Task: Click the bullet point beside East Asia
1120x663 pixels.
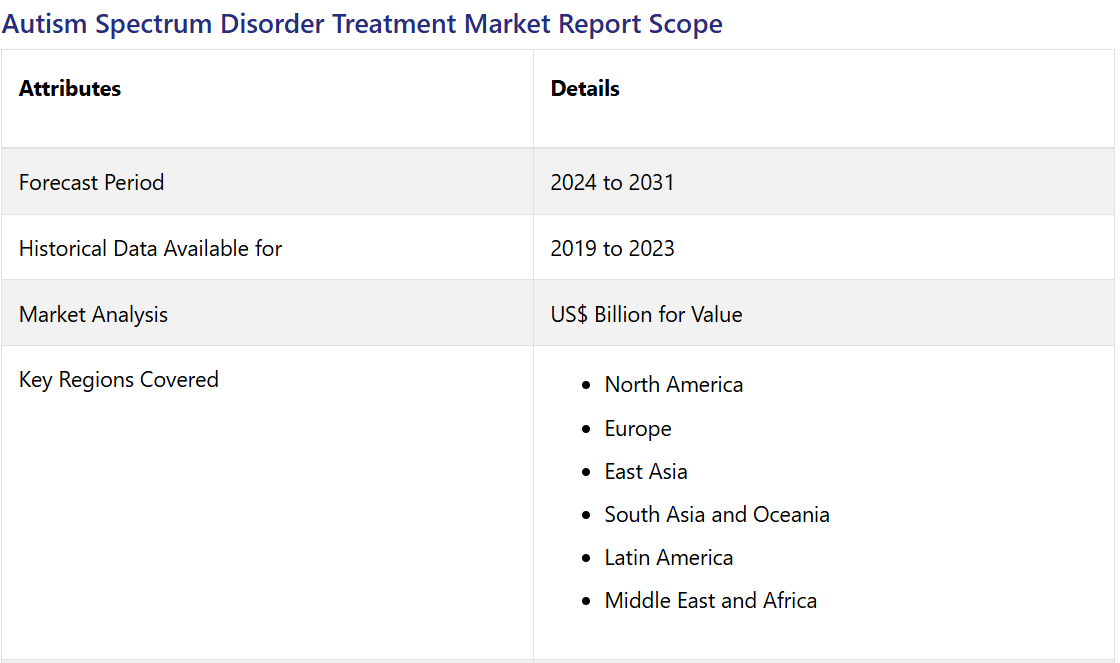Action: coord(586,473)
